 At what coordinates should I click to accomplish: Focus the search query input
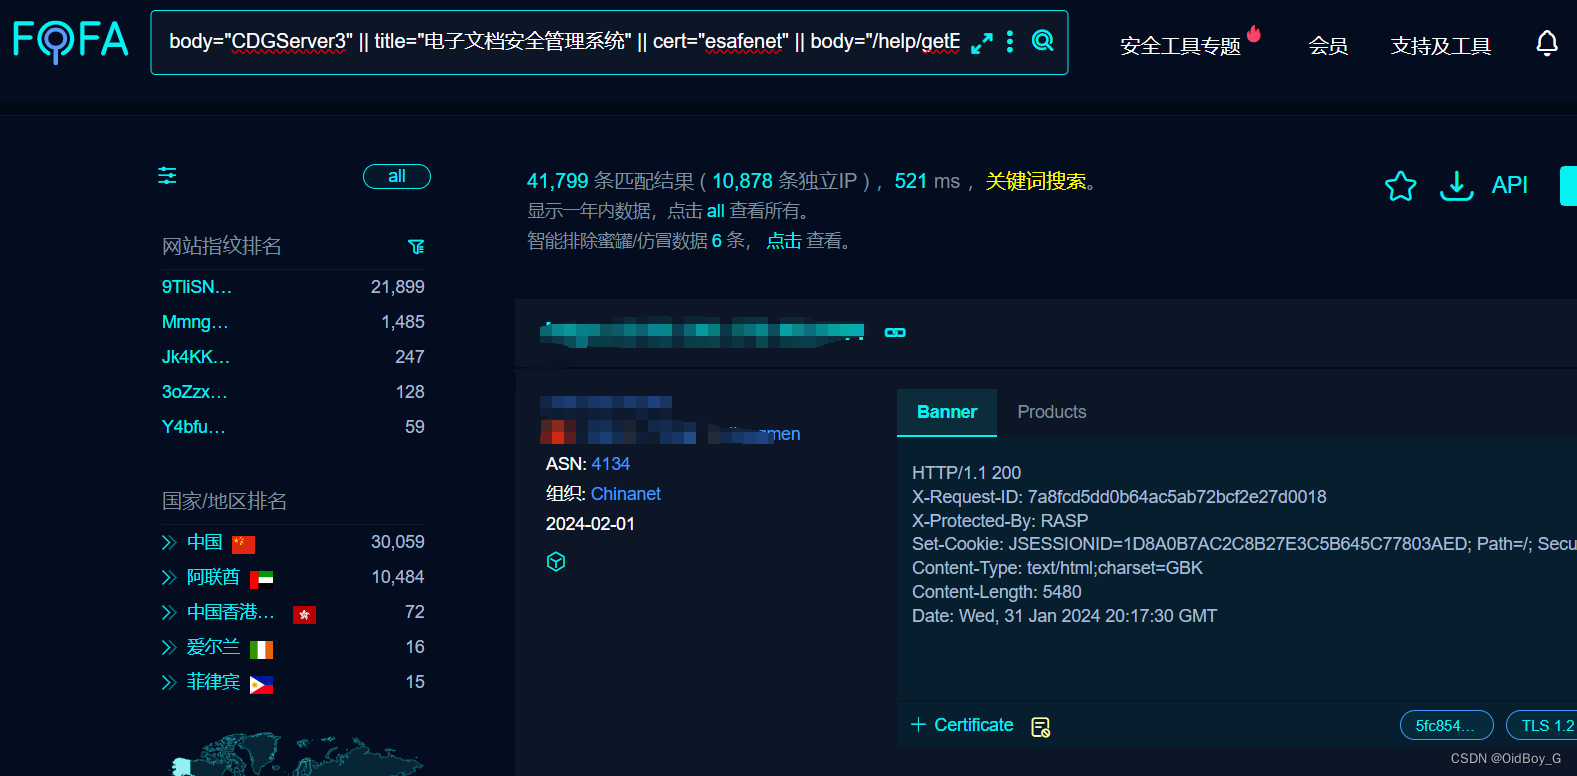pyautogui.click(x=564, y=42)
